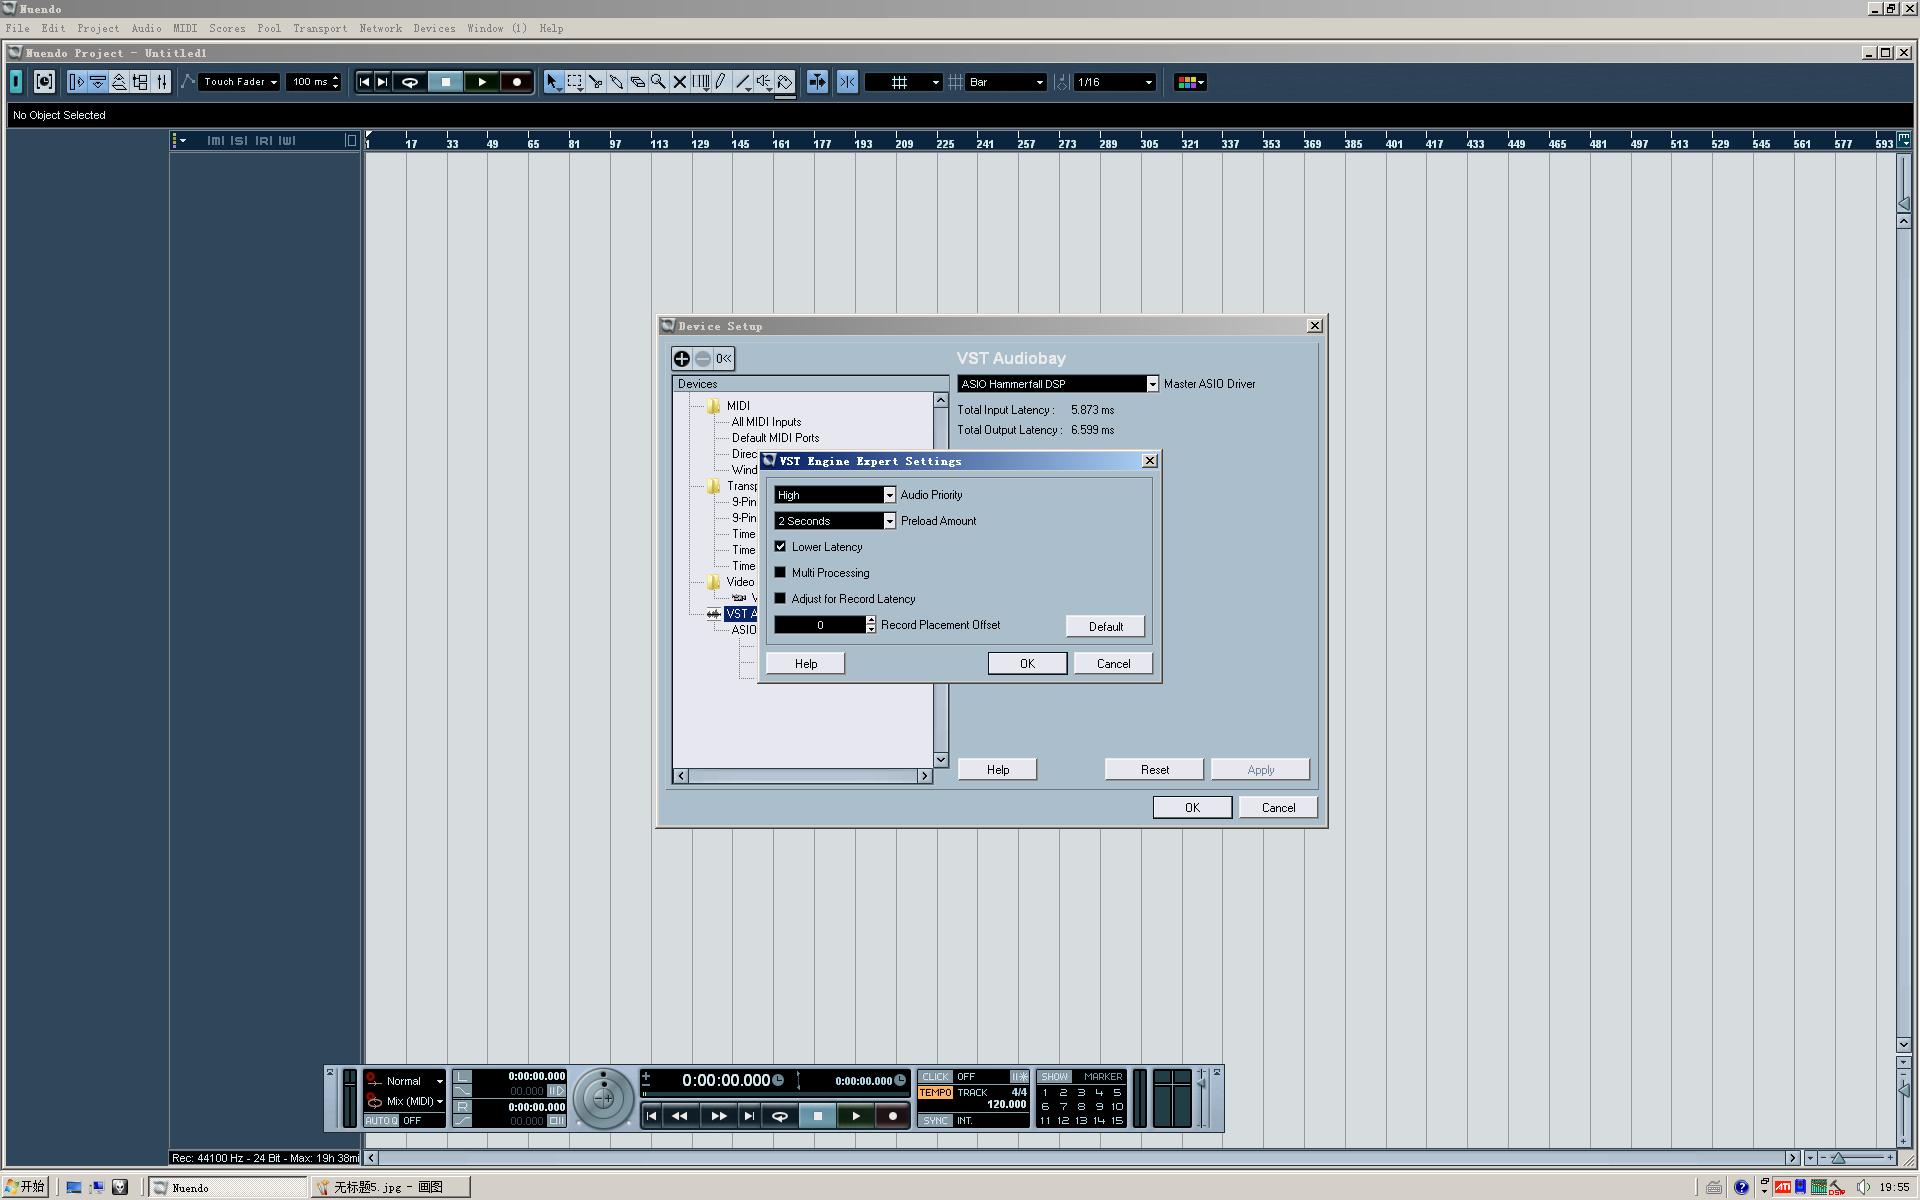Select the Mute X tool
The image size is (1920, 1200).
[x=679, y=82]
